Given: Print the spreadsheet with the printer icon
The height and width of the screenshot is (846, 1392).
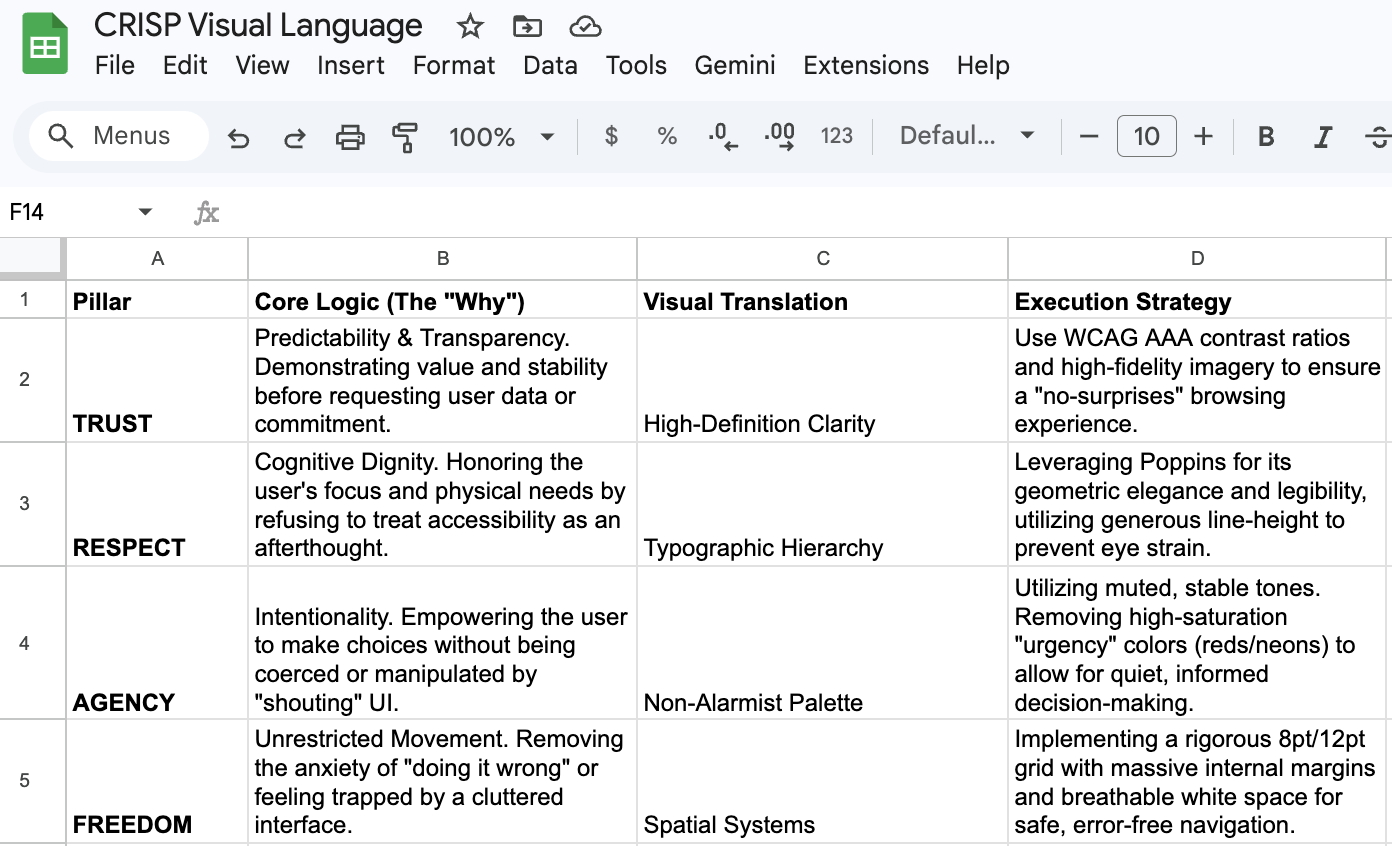Looking at the screenshot, I should tap(350, 137).
